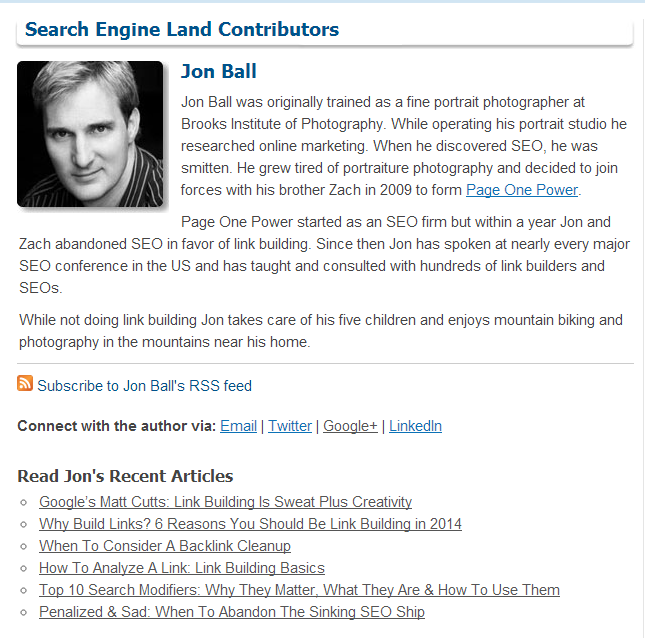
Task: Open the Google+ profile link
Action: [350, 426]
